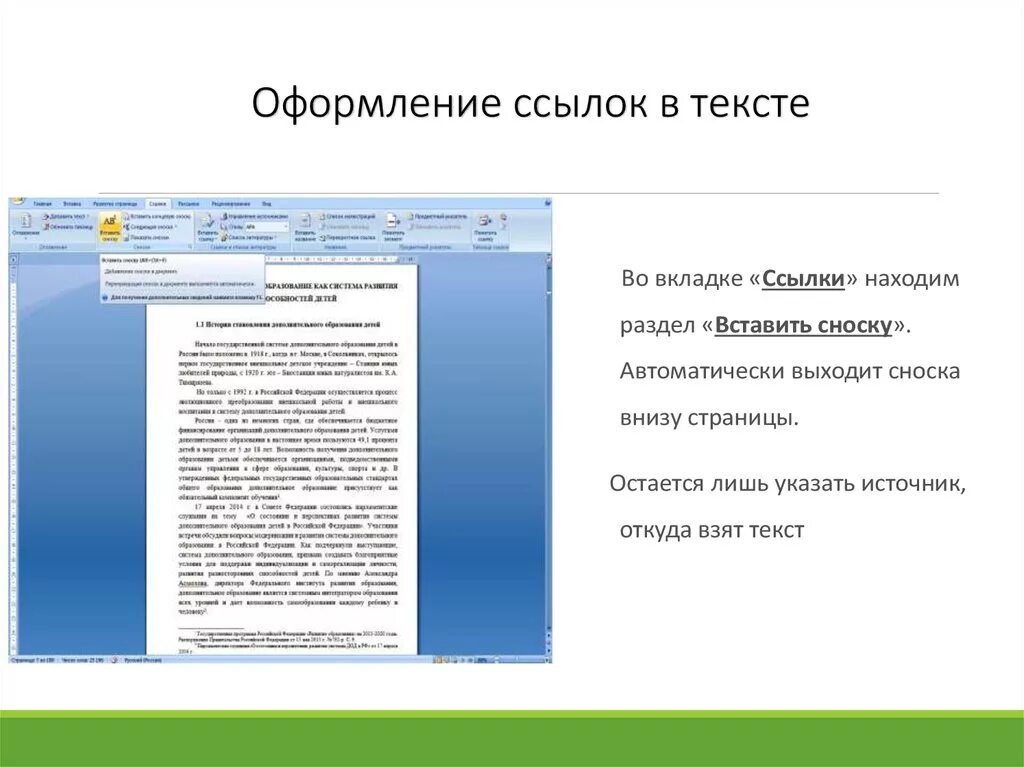
Task: Click the heading 1.1 История становления in document
Action: pyautogui.click(x=288, y=324)
